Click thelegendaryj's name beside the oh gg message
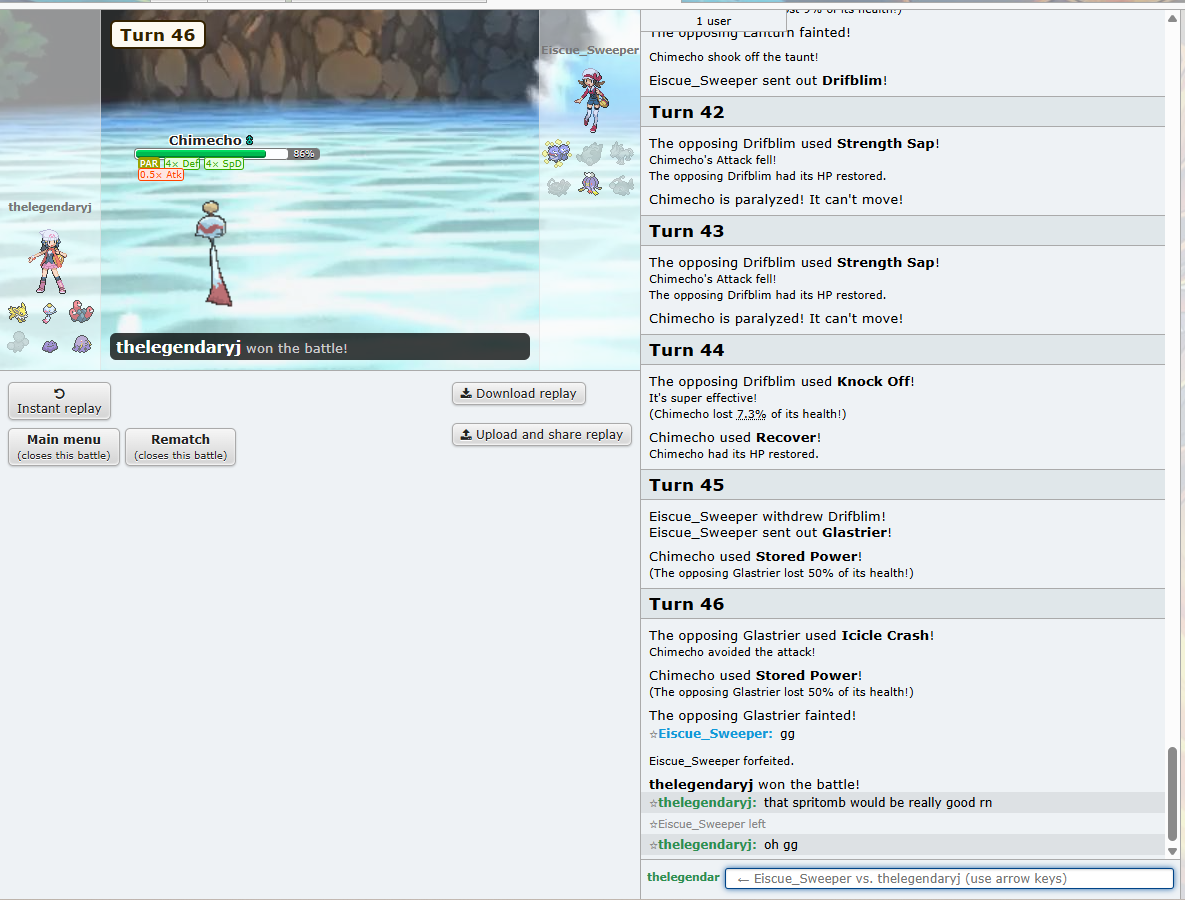1185x900 pixels. 707,845
